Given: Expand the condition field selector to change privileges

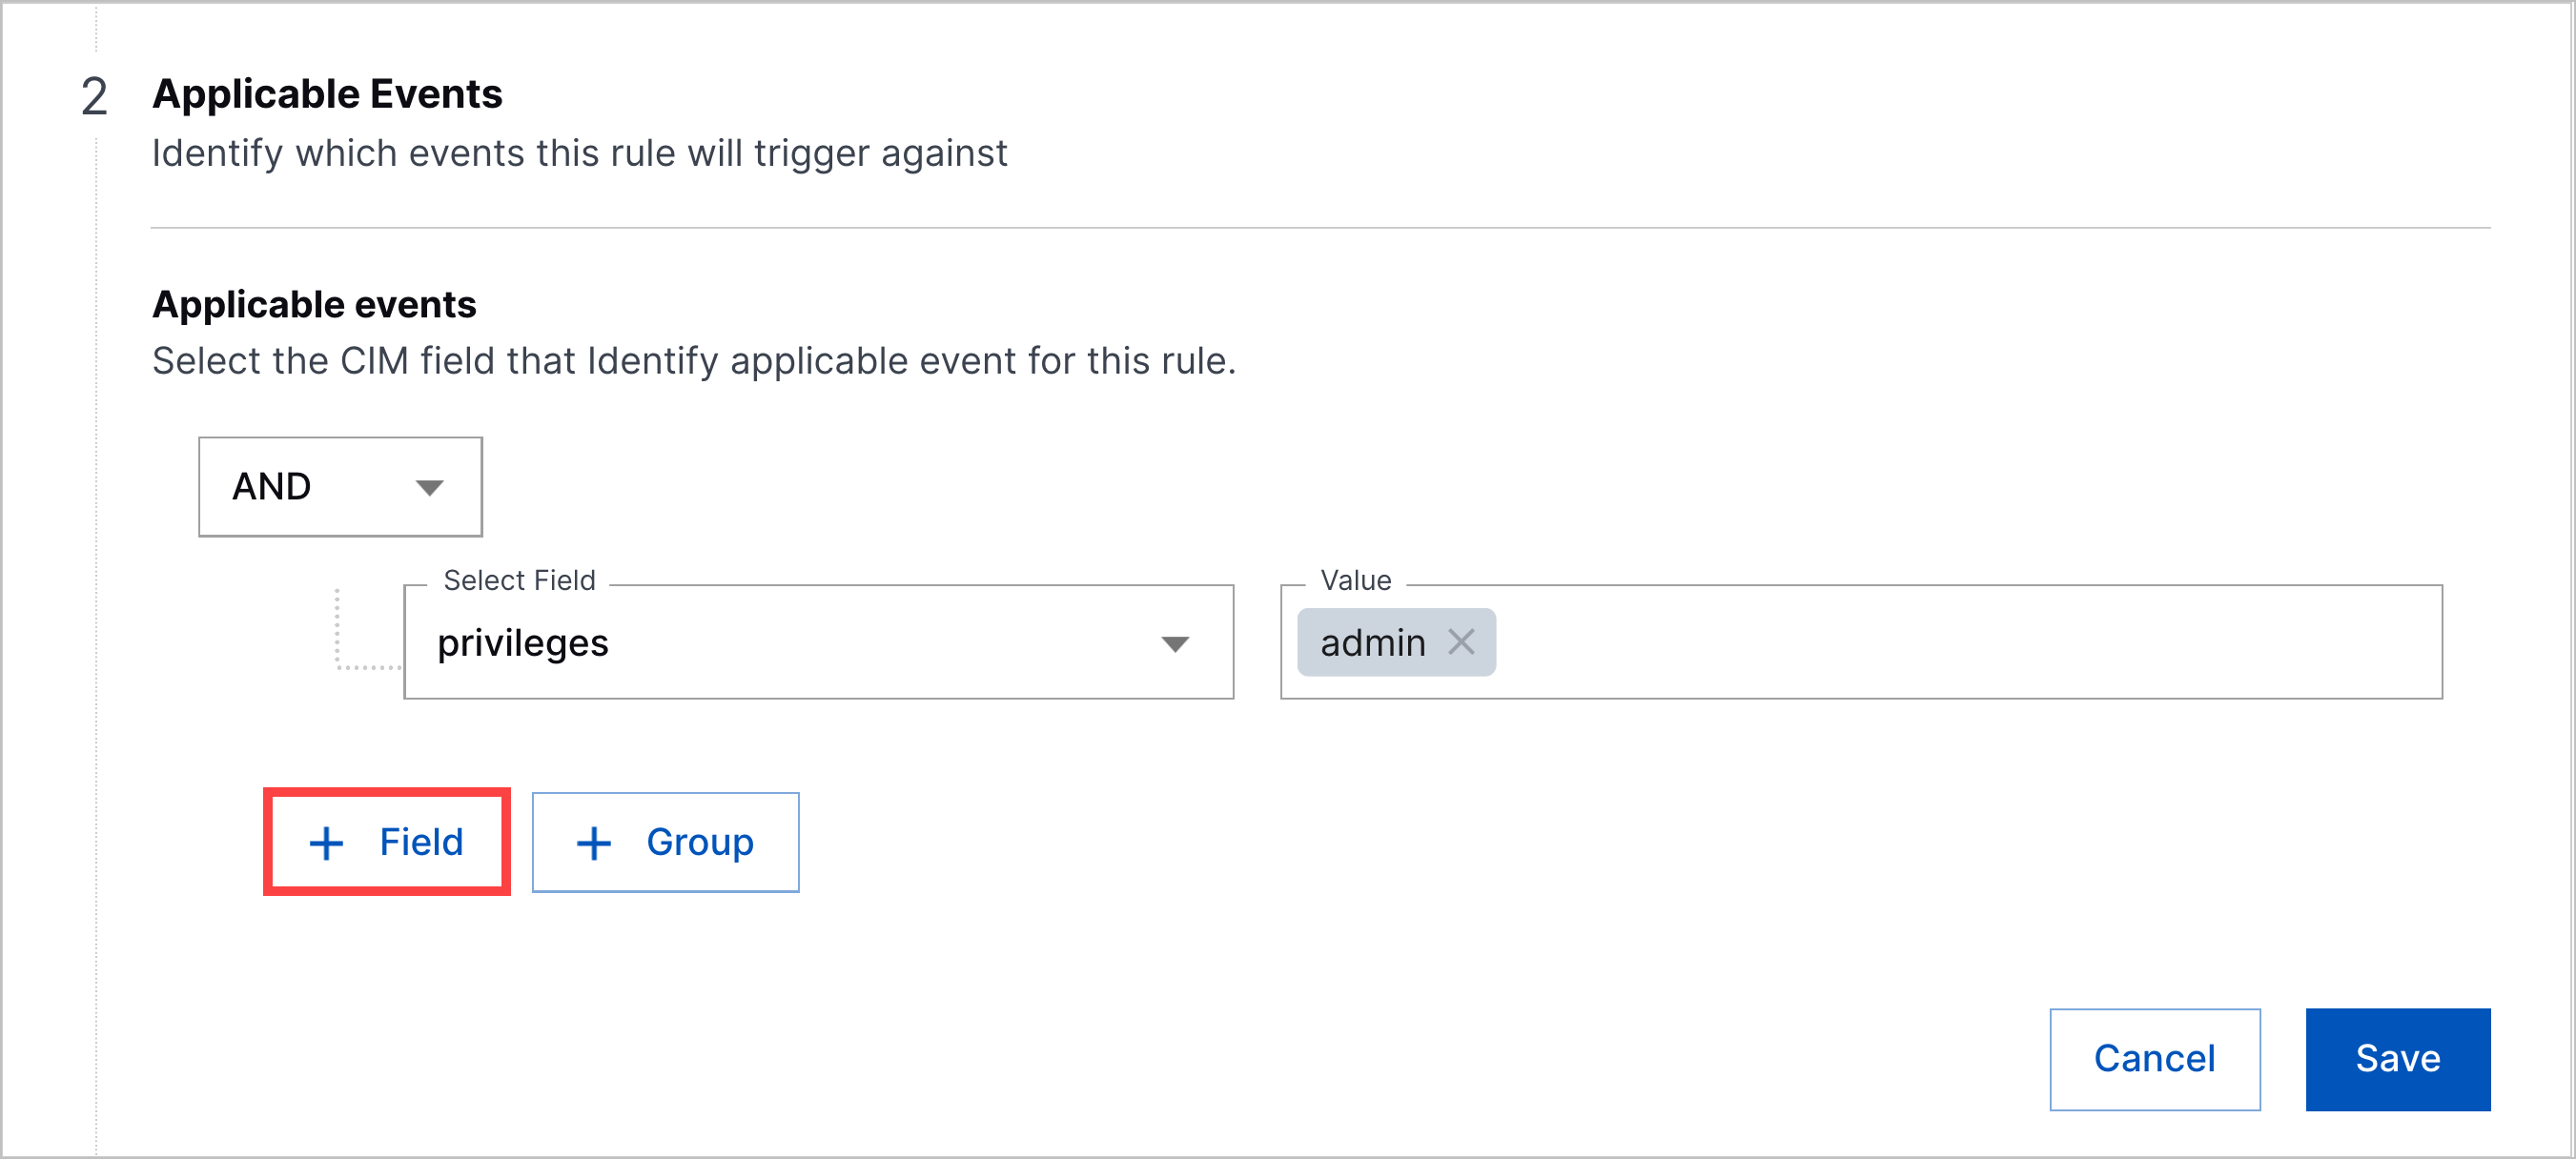Looking at the screenshot, I should click(818, 643).
